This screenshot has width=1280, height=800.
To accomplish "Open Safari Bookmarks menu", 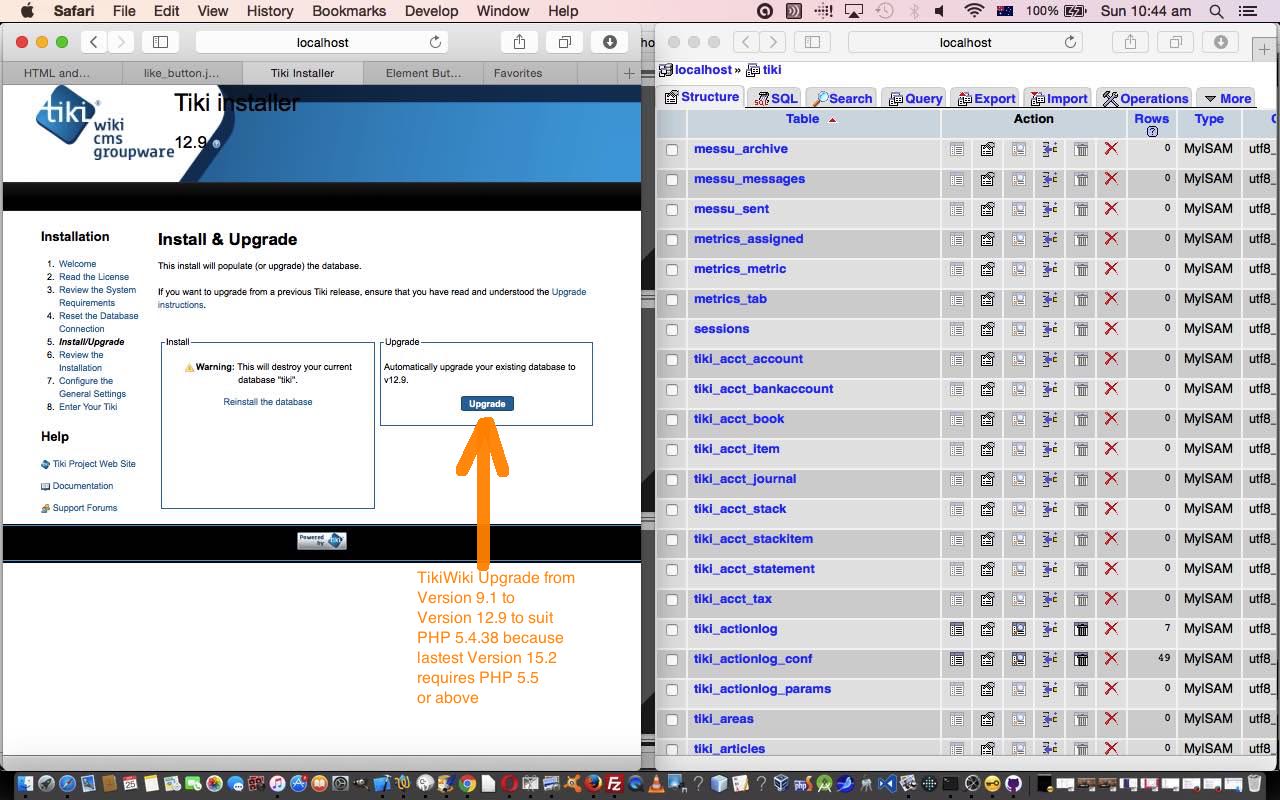I will point(349,11).
